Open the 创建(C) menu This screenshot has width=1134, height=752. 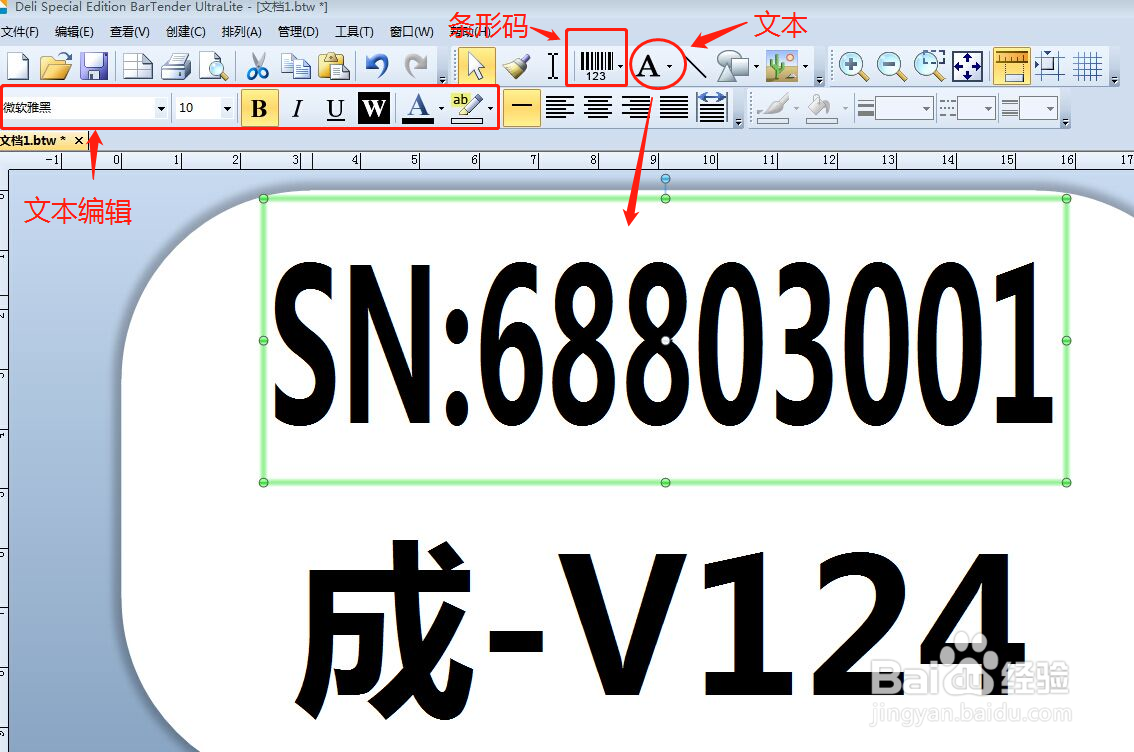[186, 32]
